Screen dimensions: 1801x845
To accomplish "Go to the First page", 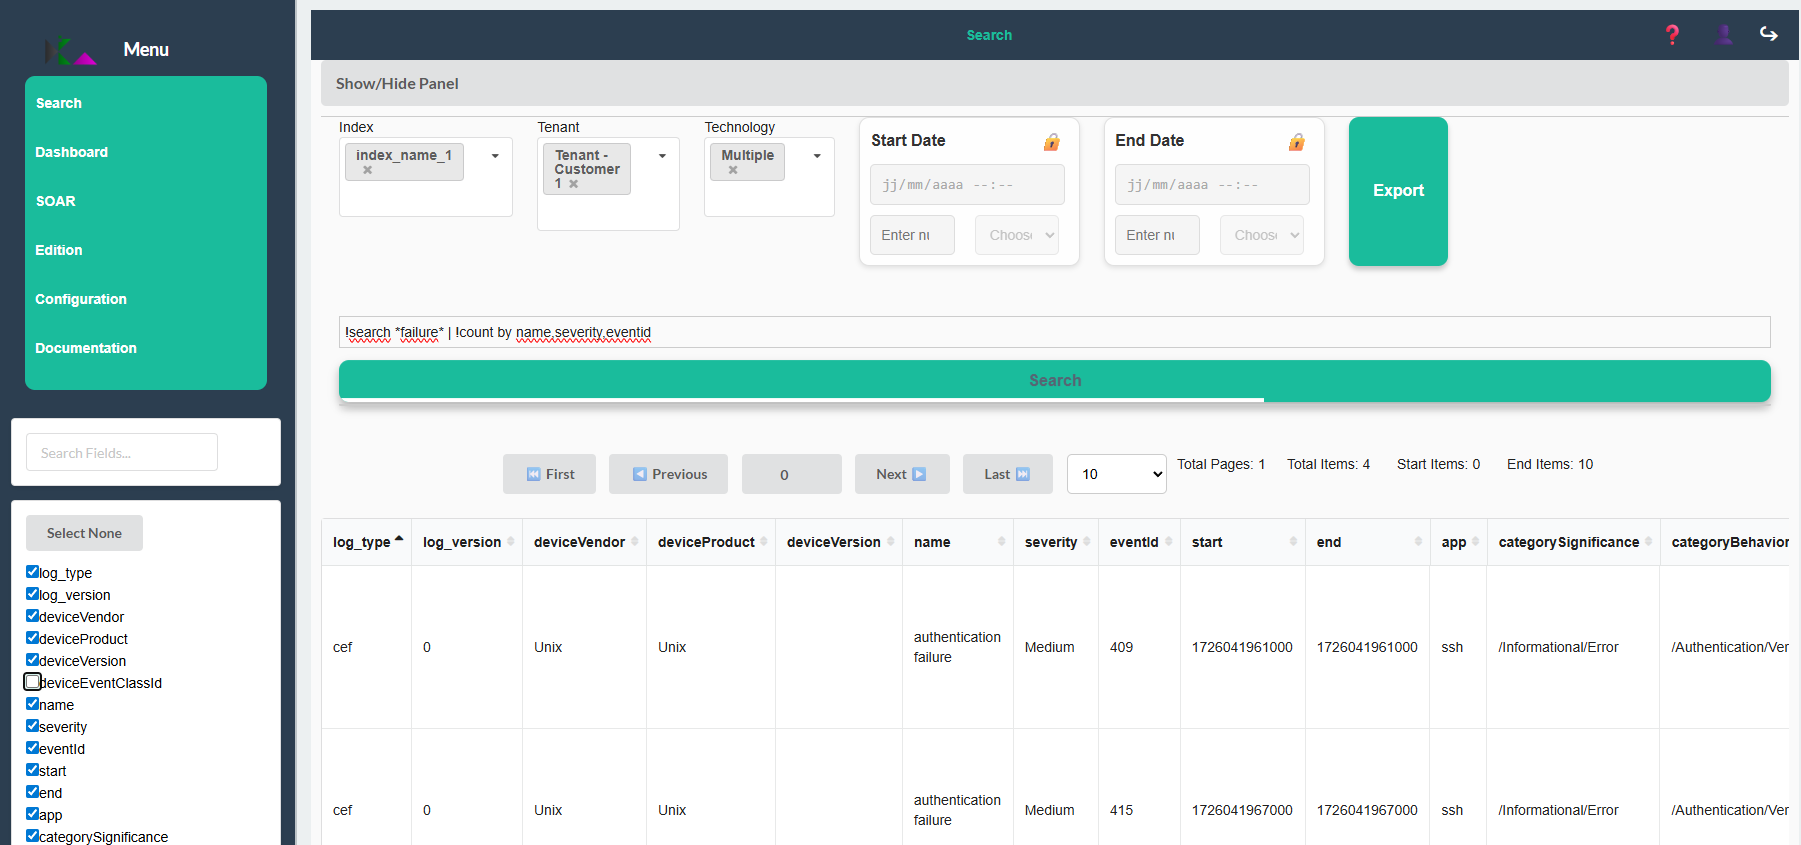I will tap(549, 474).
